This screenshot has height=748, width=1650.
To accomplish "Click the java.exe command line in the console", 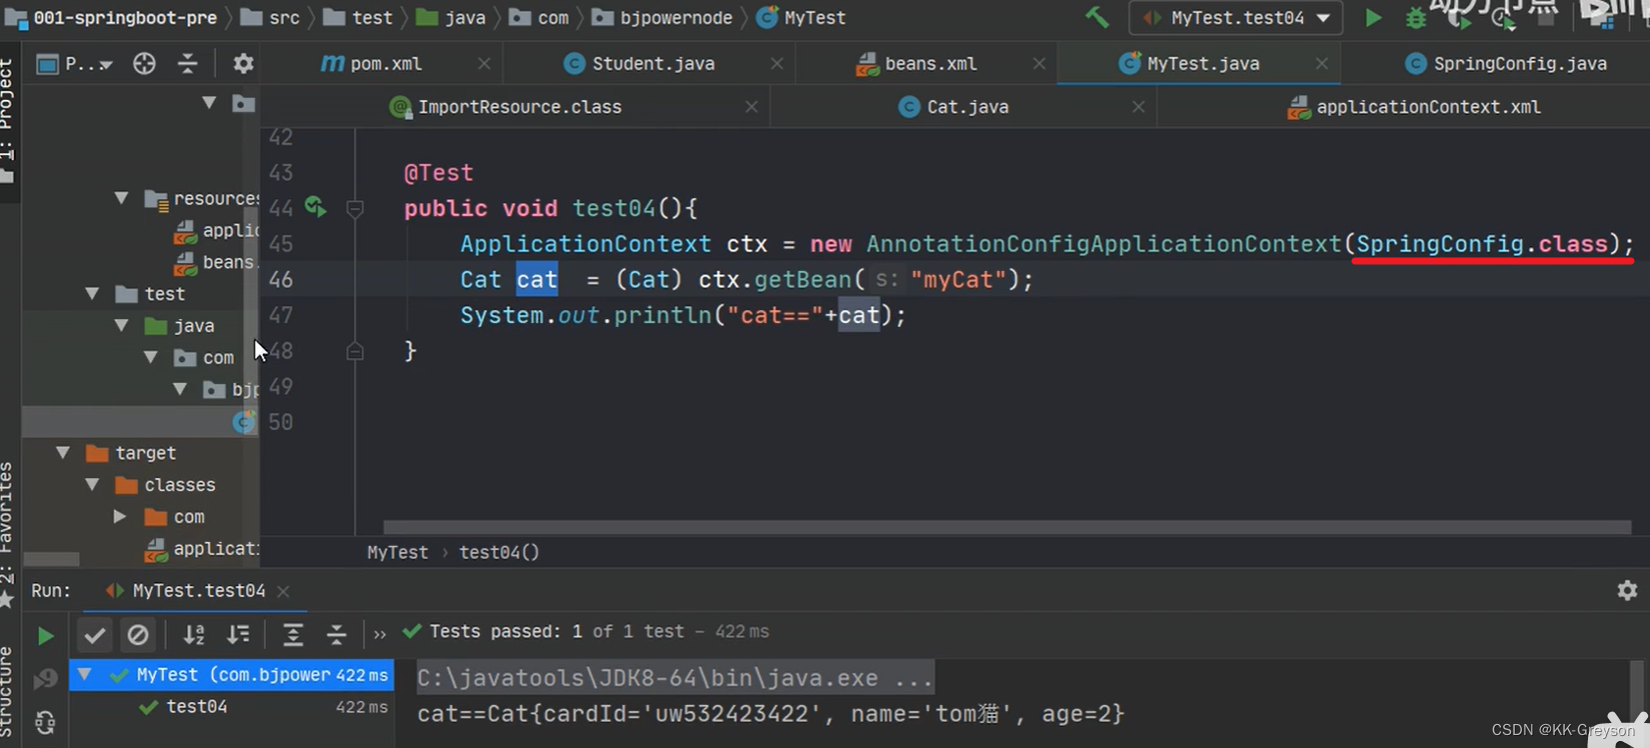I will (x=675, y=678).
